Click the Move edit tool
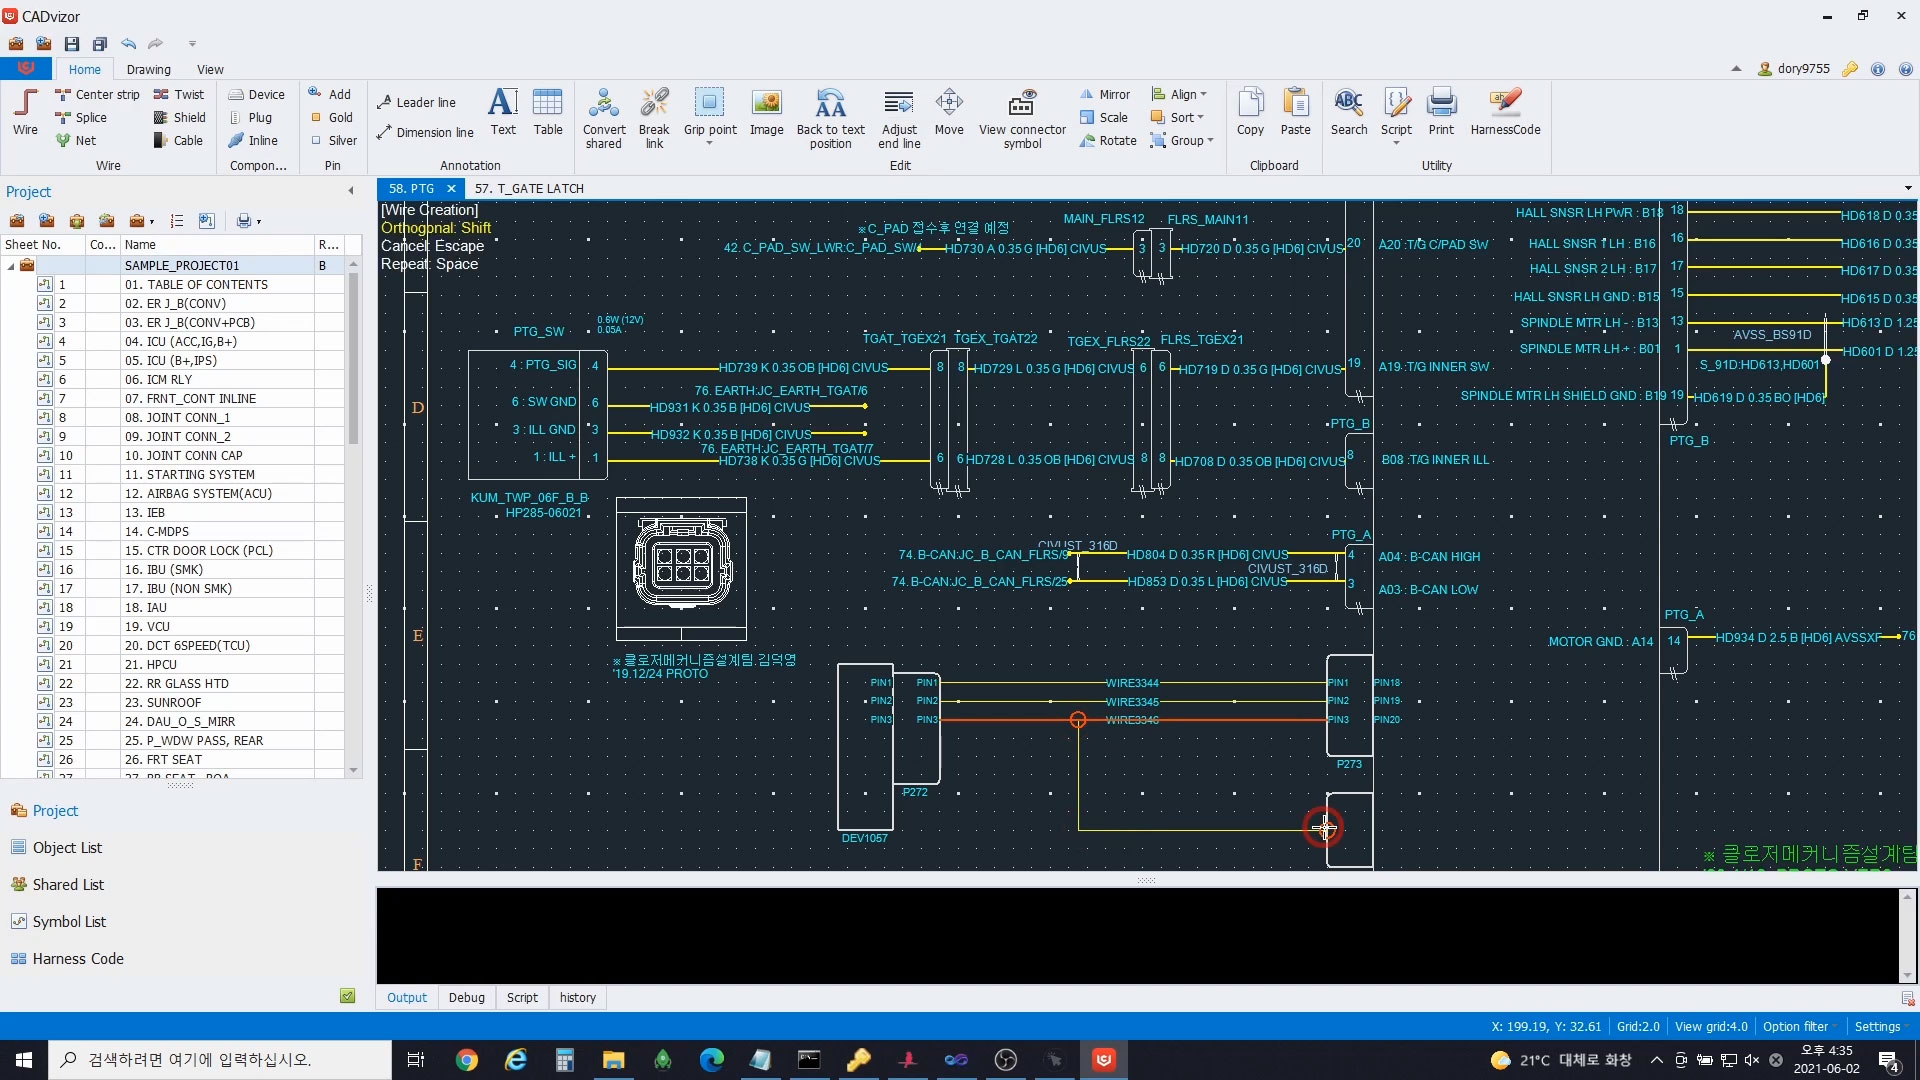 (x=948, y=112)
